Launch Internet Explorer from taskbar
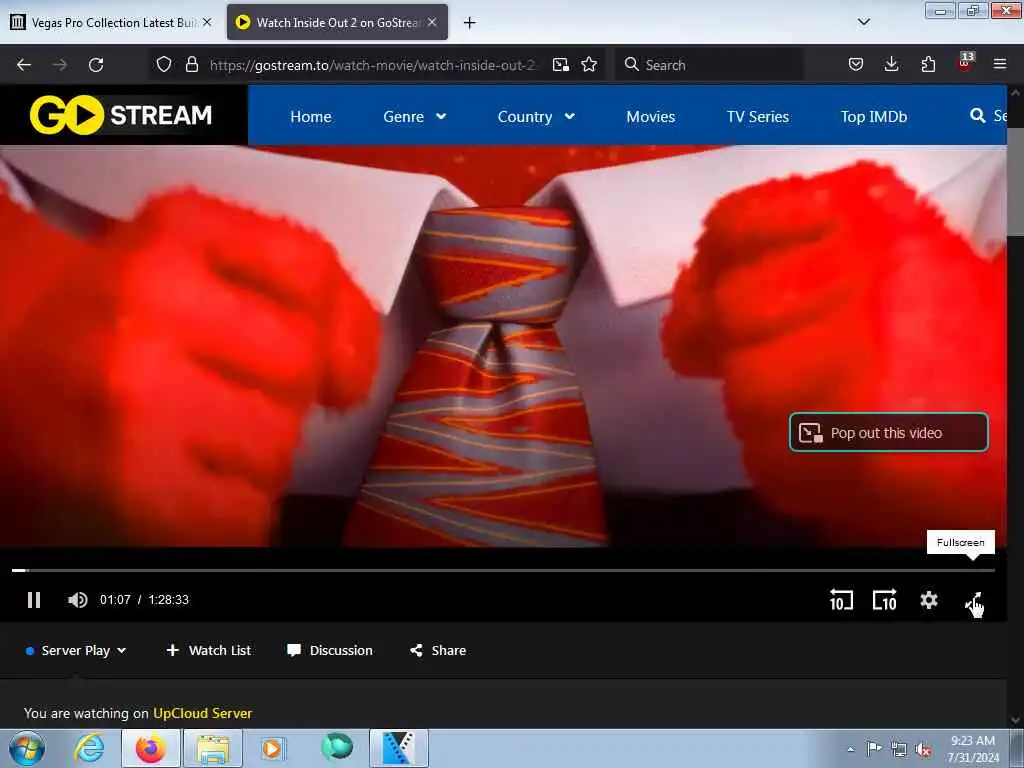Viewport: 1024px width, 768px height. [x=89, y=748]
